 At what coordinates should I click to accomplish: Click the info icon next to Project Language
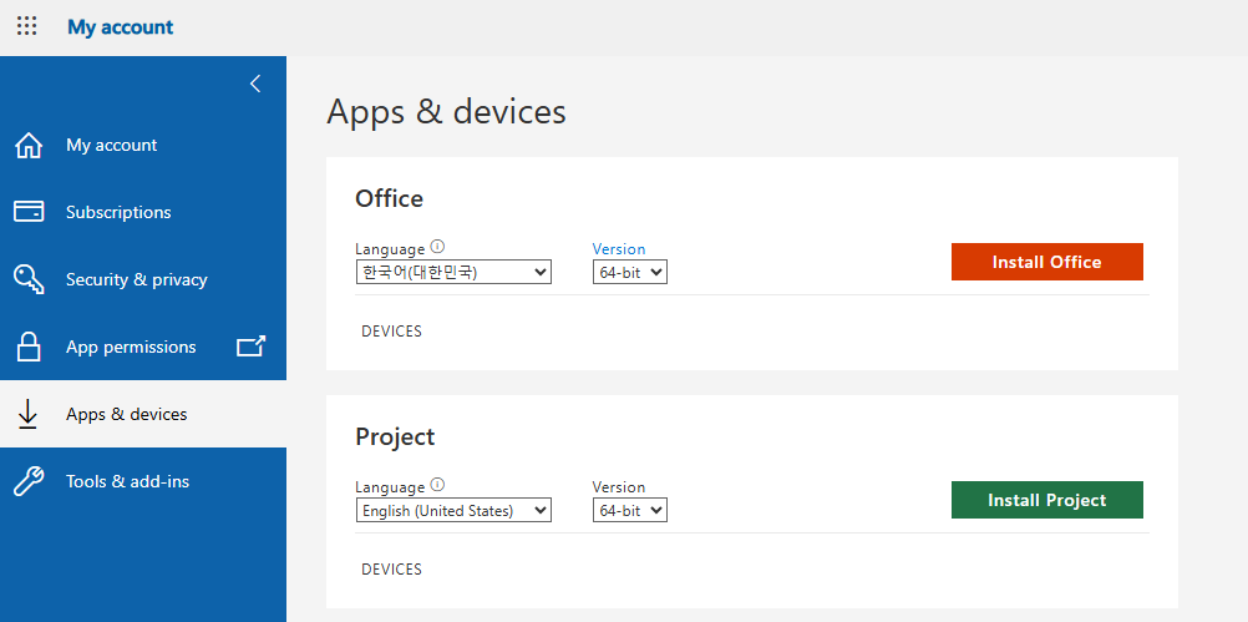tap(437, 485)
